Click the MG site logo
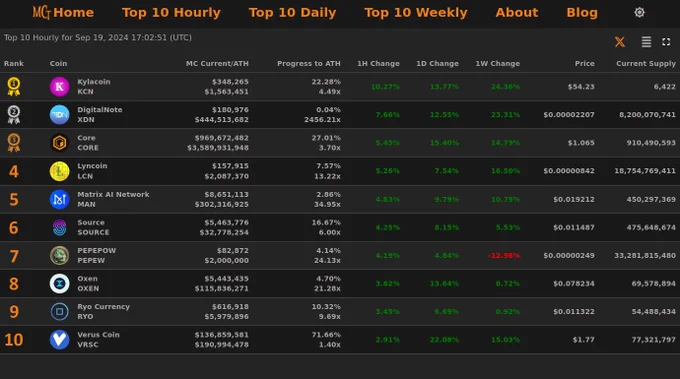The width and height of the screenshot is (680, 379). pos(42,12)
